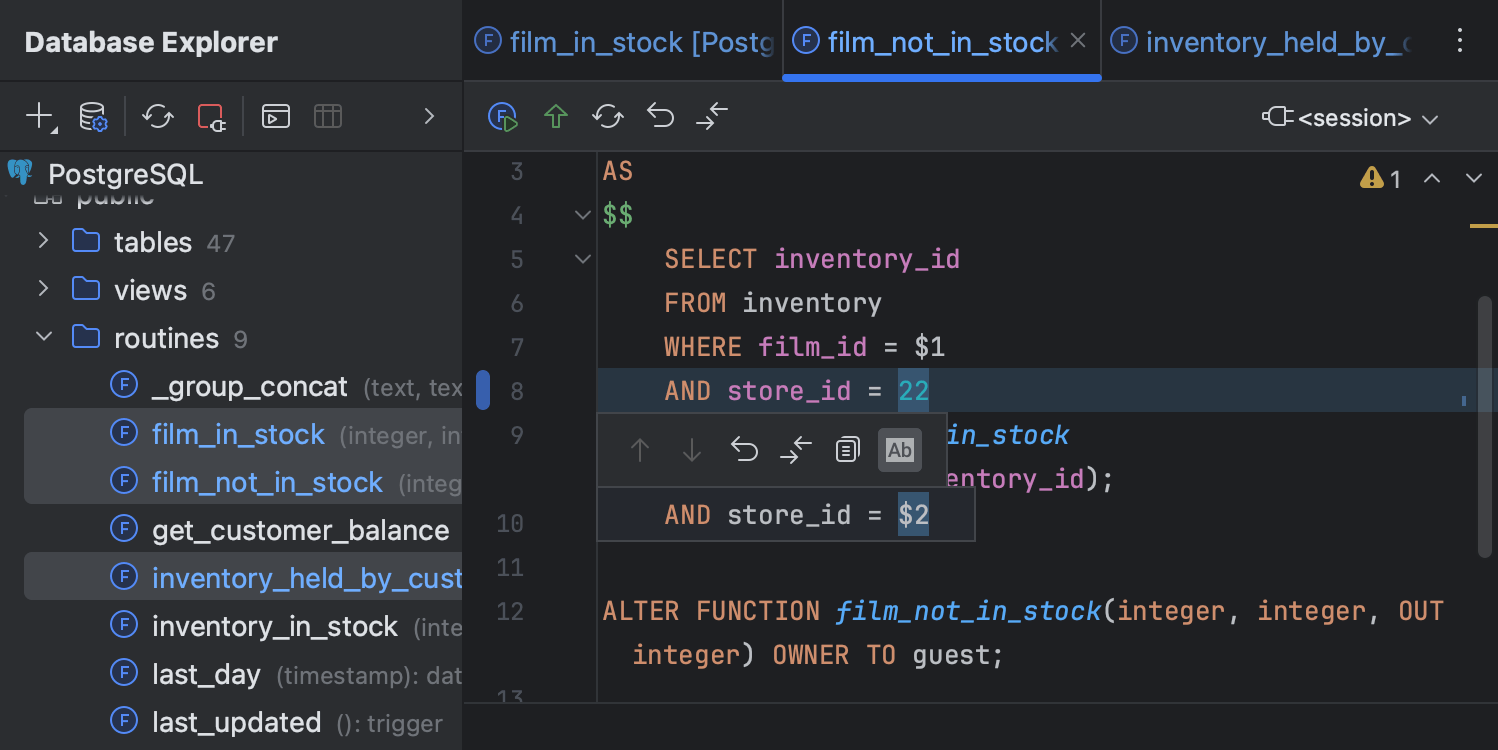Viewport: 1498px width, 750px height.
Task: Collapse the routines folder
Action: point(43,337)
